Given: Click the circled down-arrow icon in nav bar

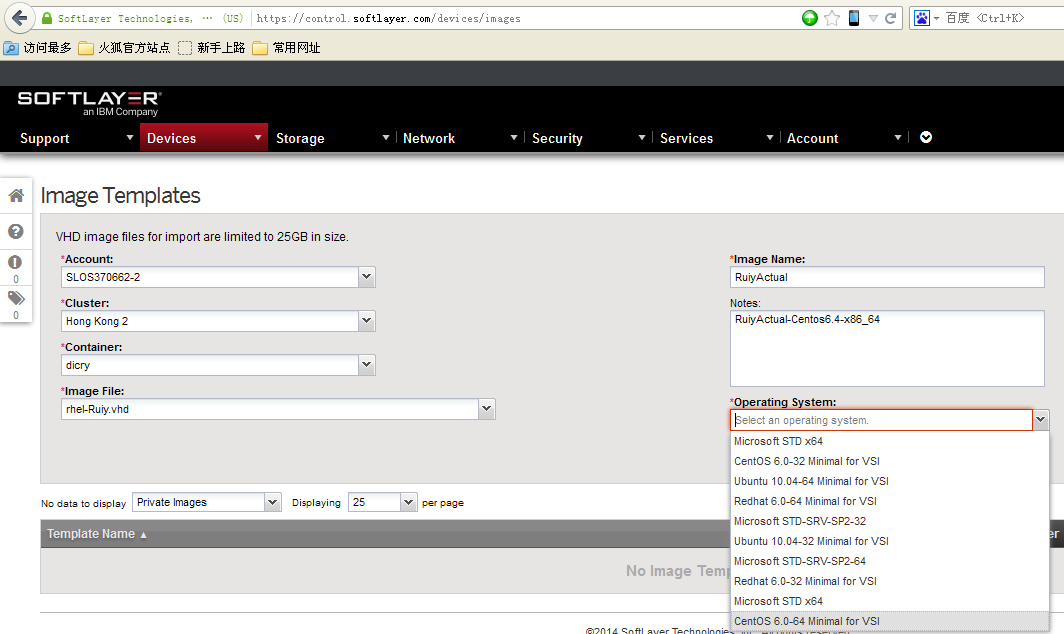Looking at the screenshot, I should pos(926,137).
